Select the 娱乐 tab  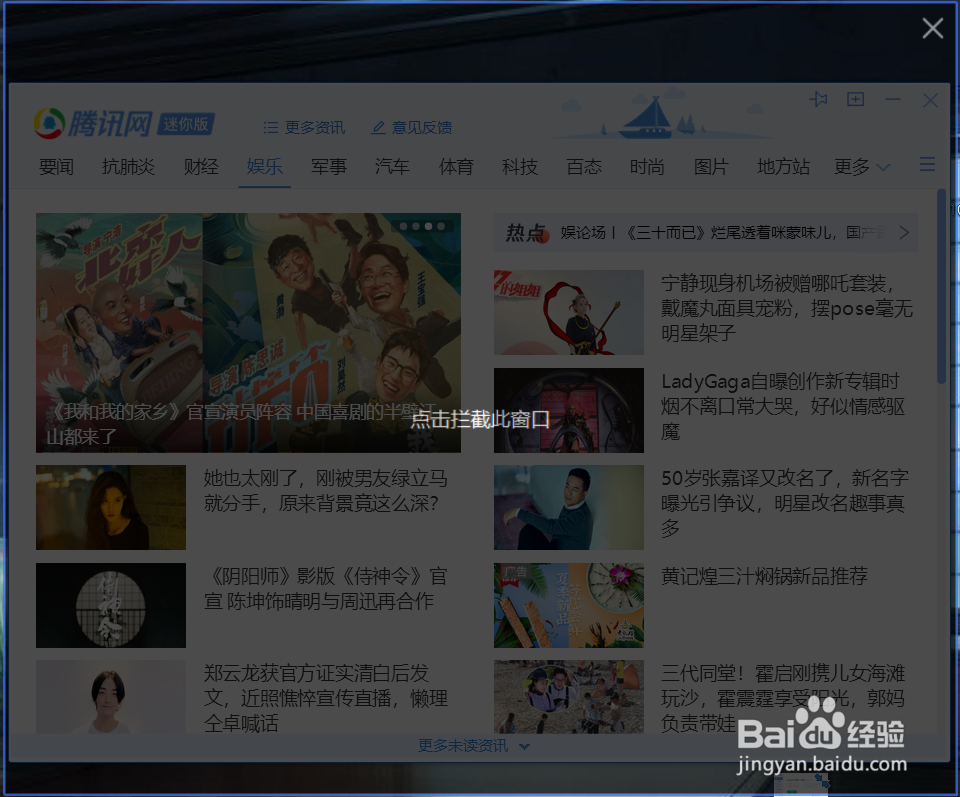[x=264, y=167]
